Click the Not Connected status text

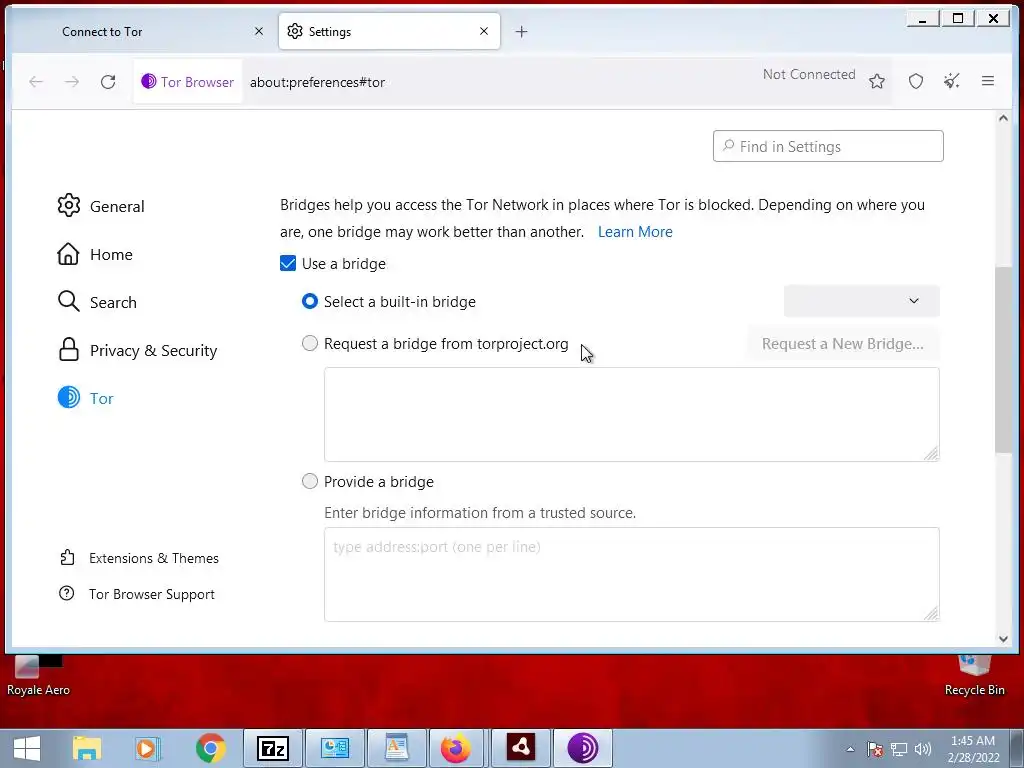(x=809, y=74)
